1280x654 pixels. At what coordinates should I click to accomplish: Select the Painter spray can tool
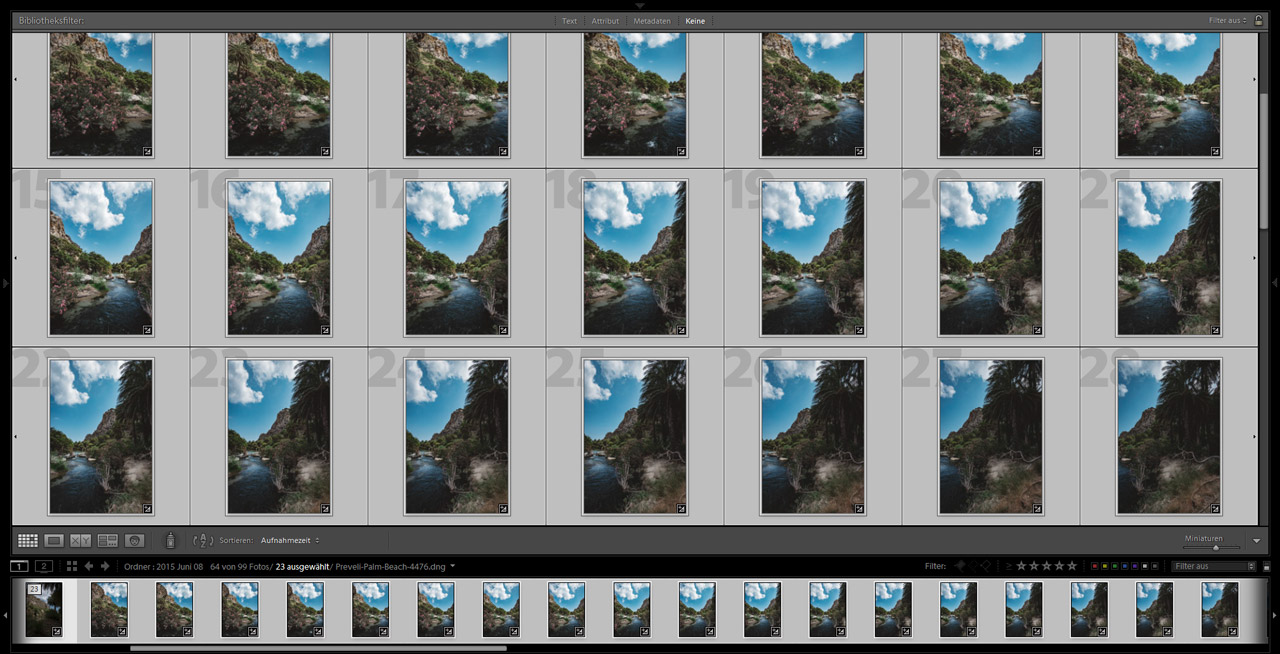point(170,540)
